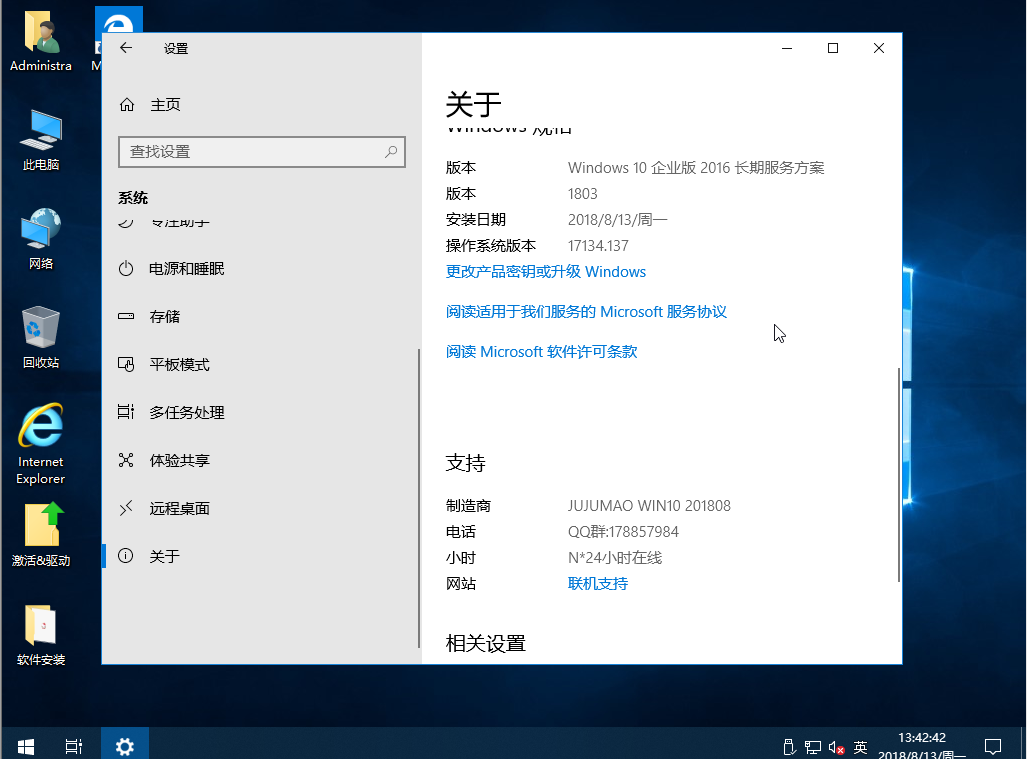Close the 设置 window
The height and width of the screenshot is (759, 1027).
click(879, 48)
